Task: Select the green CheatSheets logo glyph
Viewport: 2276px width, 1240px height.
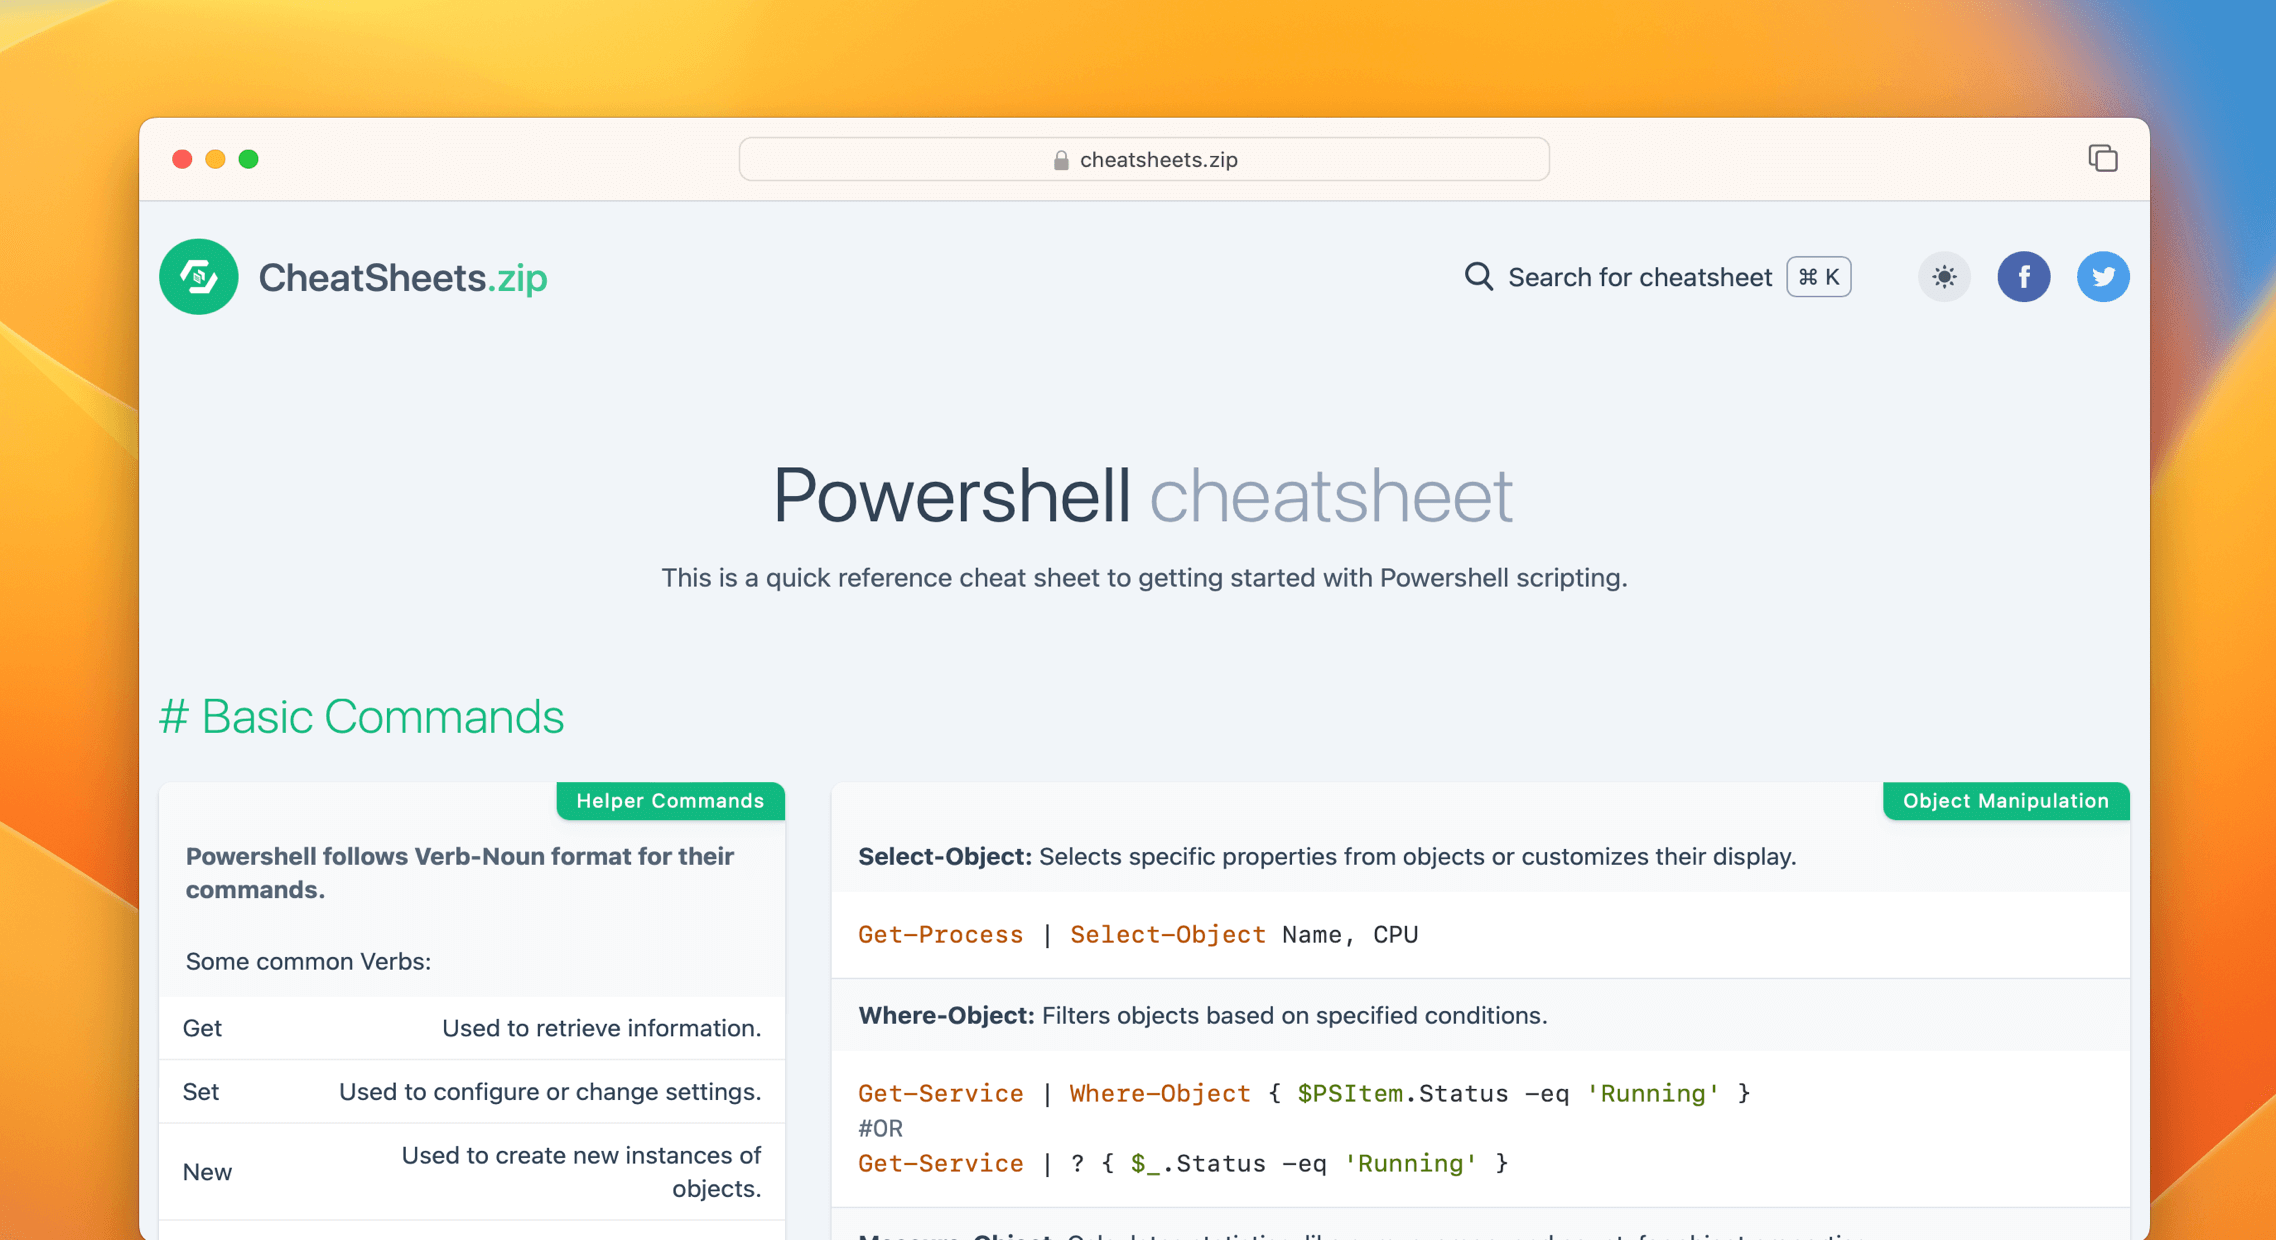Action: pos(198,277)
